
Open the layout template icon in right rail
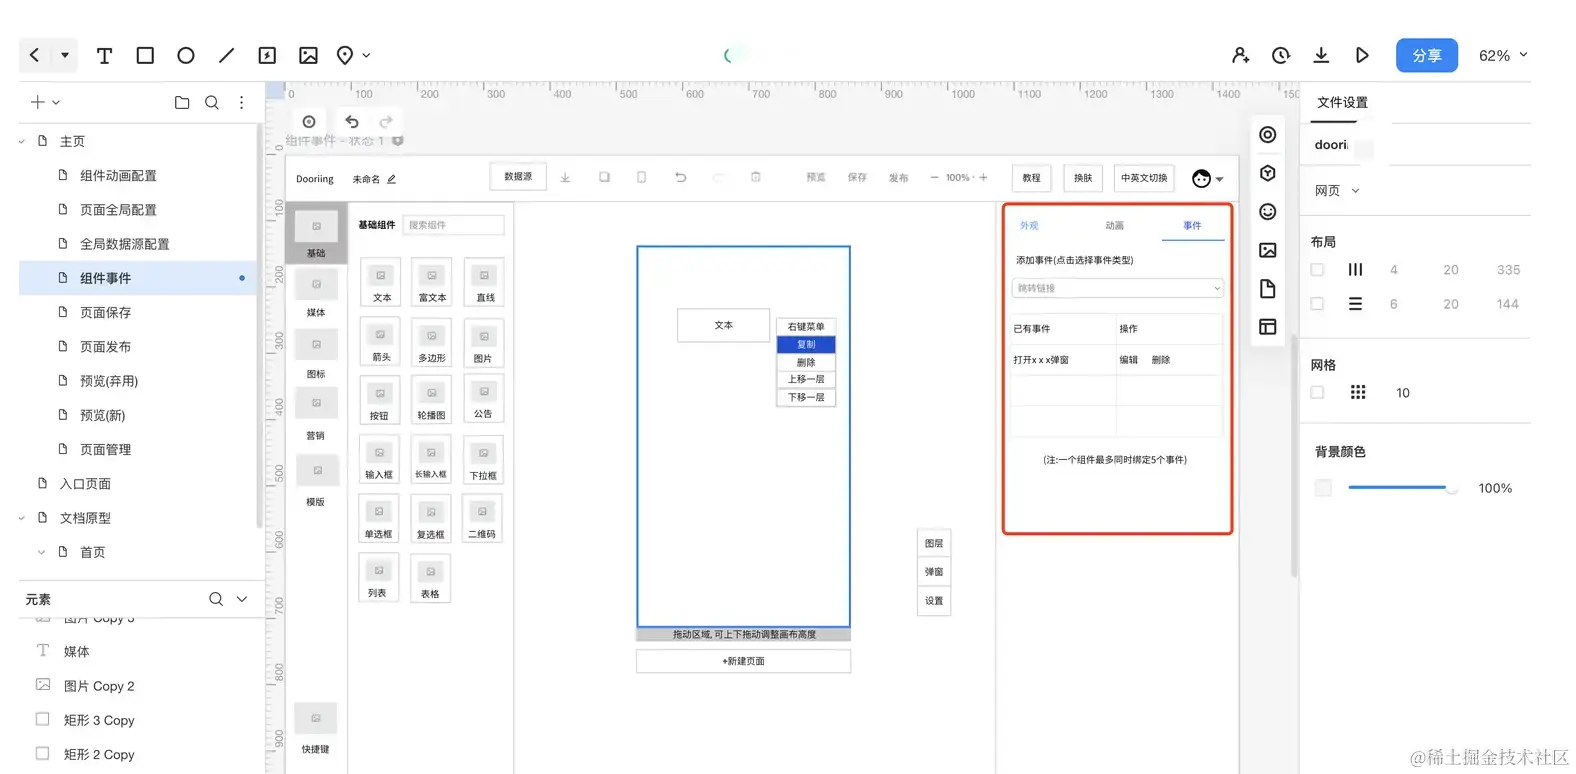click(1268, 327)
